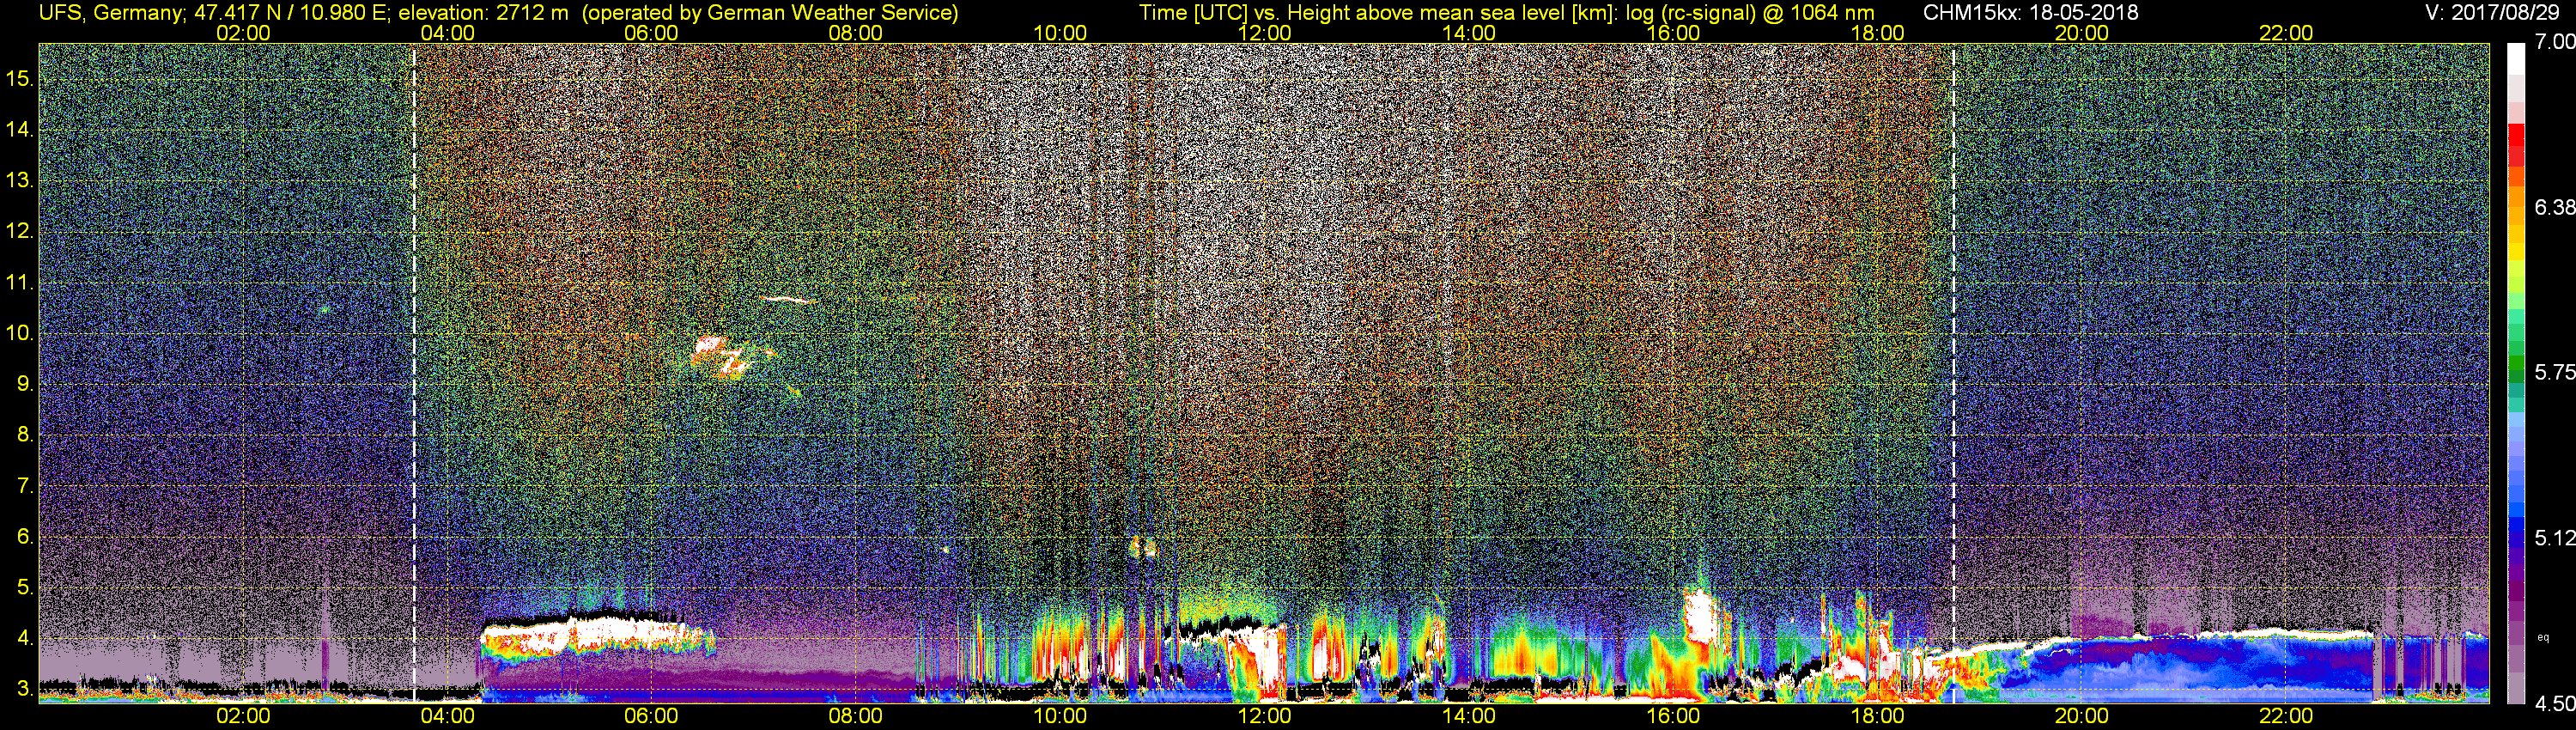The width and height of the screenshot is (2576, 730).
Task: Click the '04:00' label on the upper time axis
Action: pyautogui.click(x=447, y=33)
